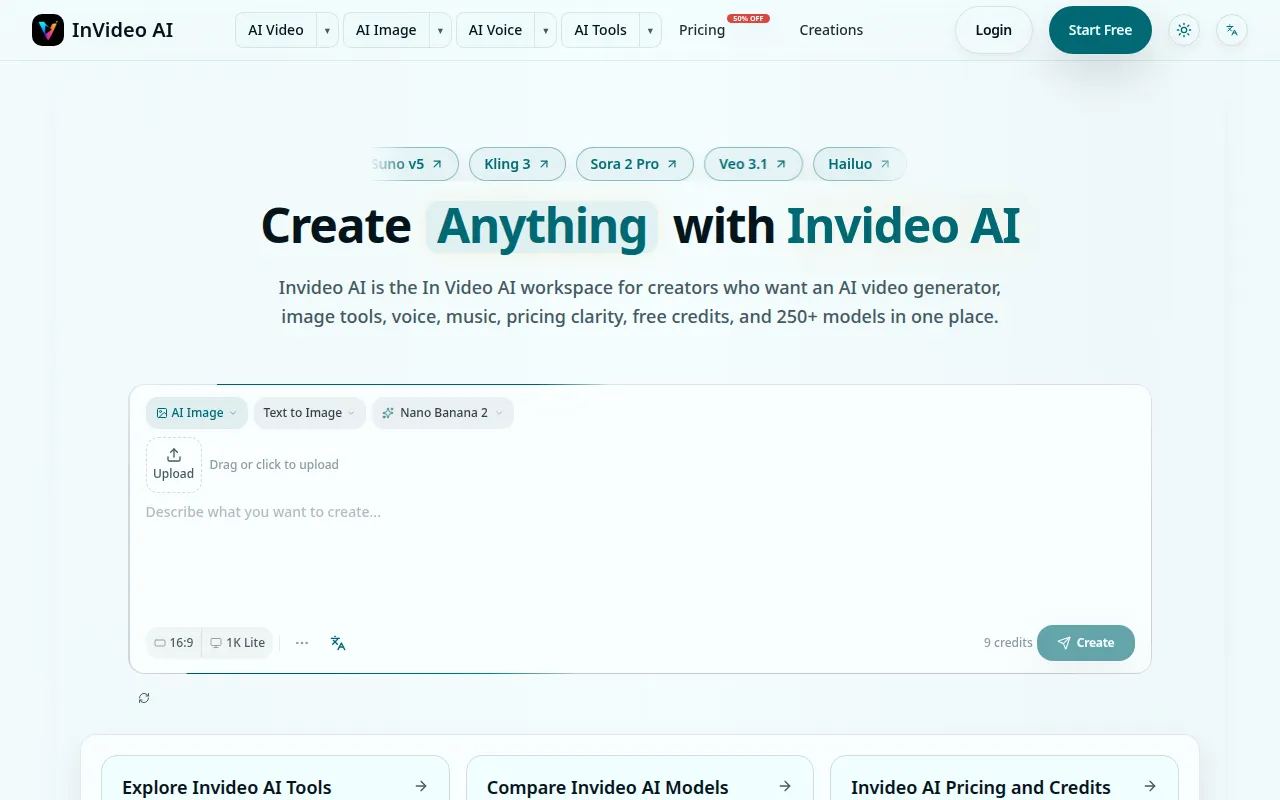
Task: Click the refresh icon below the composer
Action: click(144, 698)
